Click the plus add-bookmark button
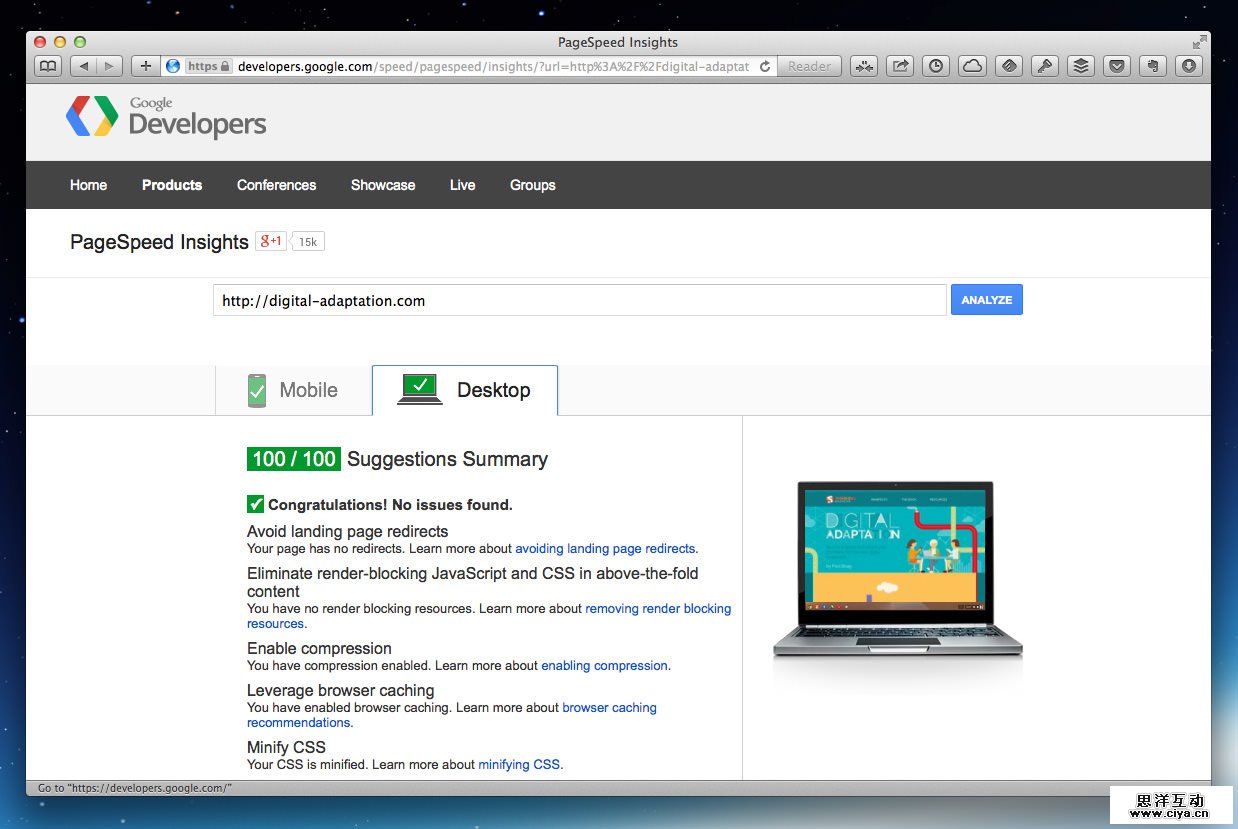This screenshot has height=829, width=1238. click(145, 66)
